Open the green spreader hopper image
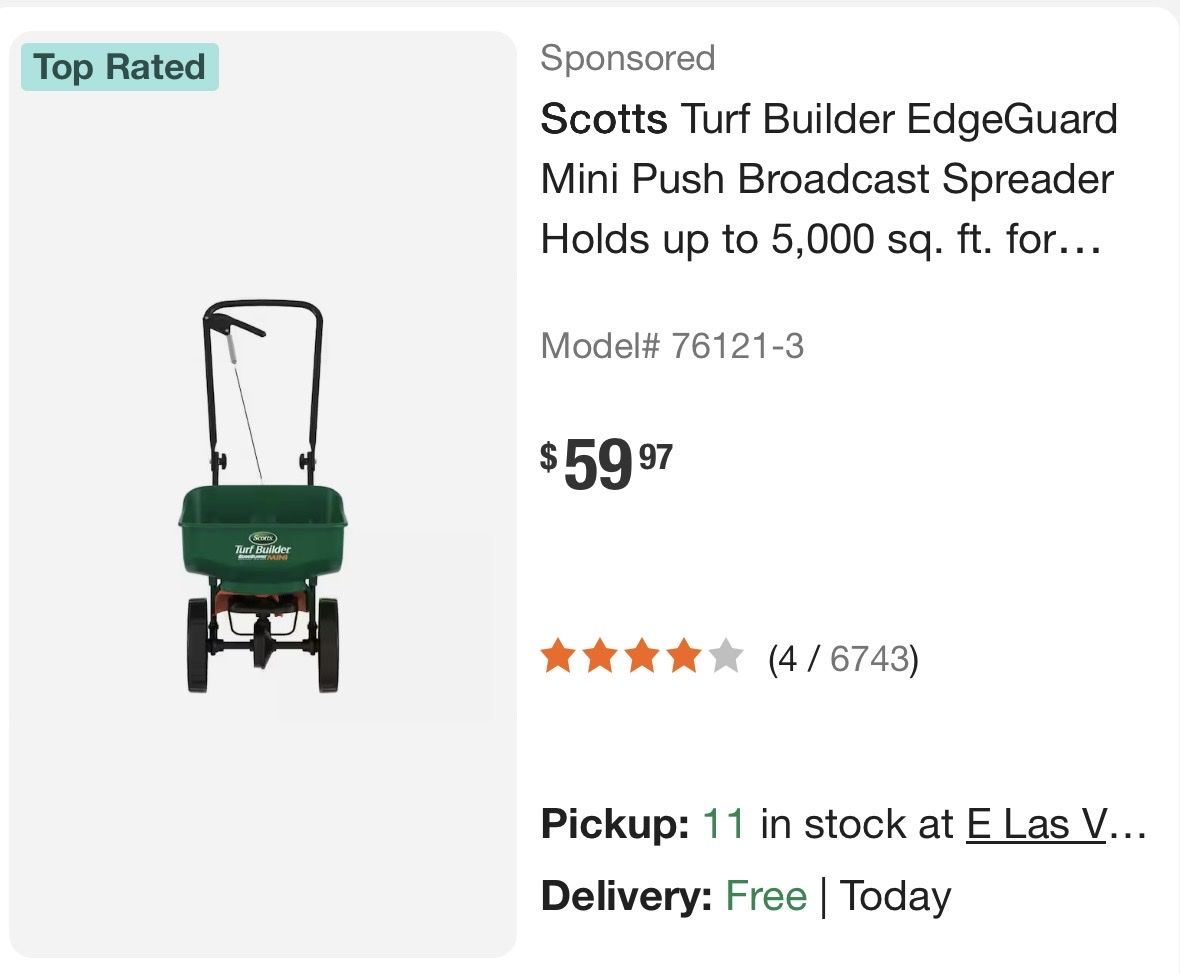 pos(265,523)
